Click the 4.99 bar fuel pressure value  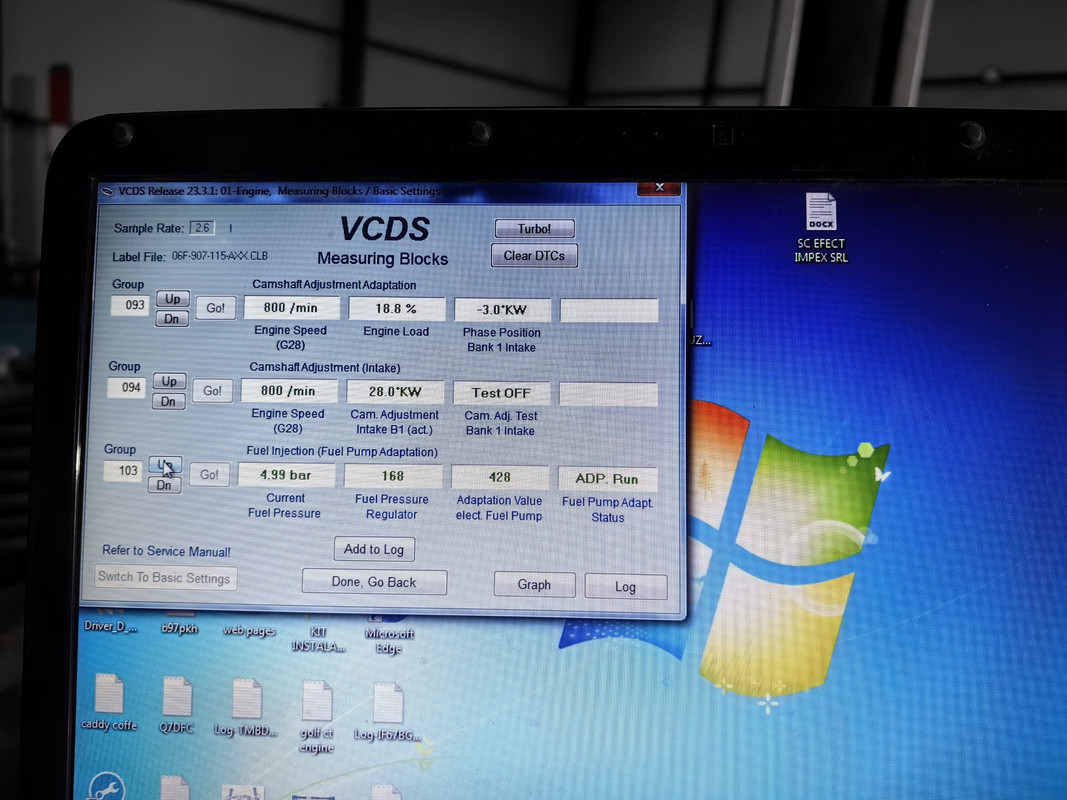tap(286, 475)
